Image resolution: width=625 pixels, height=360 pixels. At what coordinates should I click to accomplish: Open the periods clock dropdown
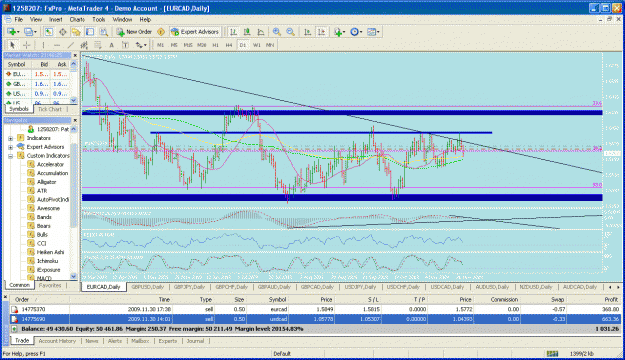(356, 32)
